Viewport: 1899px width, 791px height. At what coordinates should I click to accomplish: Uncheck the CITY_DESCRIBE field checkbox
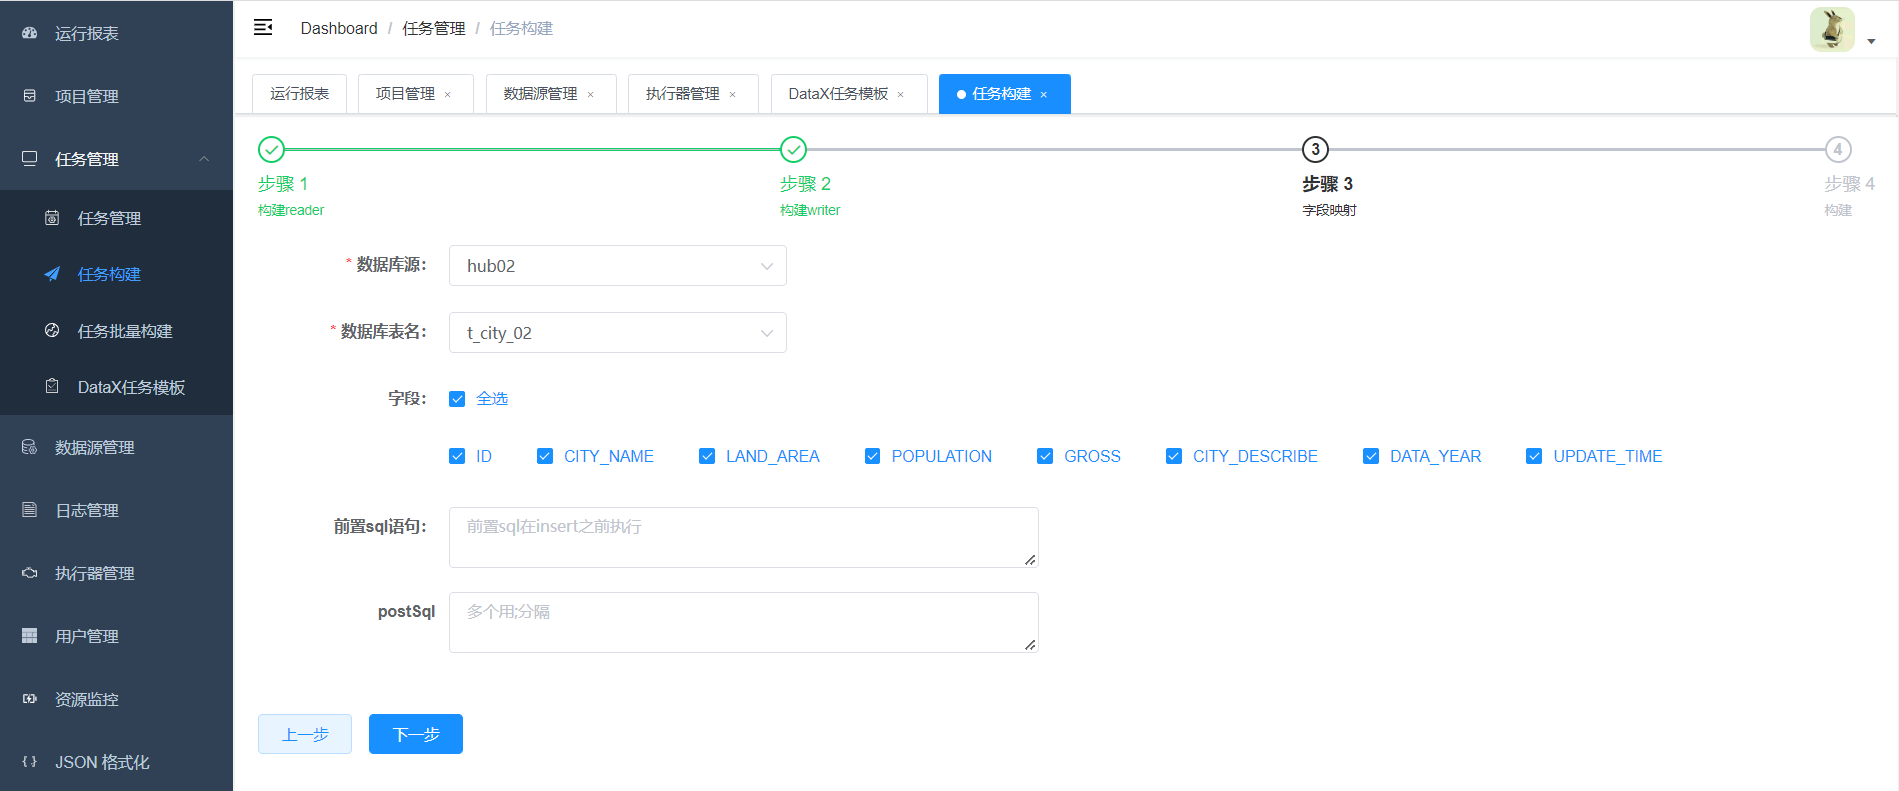(x=1174, y=456)
